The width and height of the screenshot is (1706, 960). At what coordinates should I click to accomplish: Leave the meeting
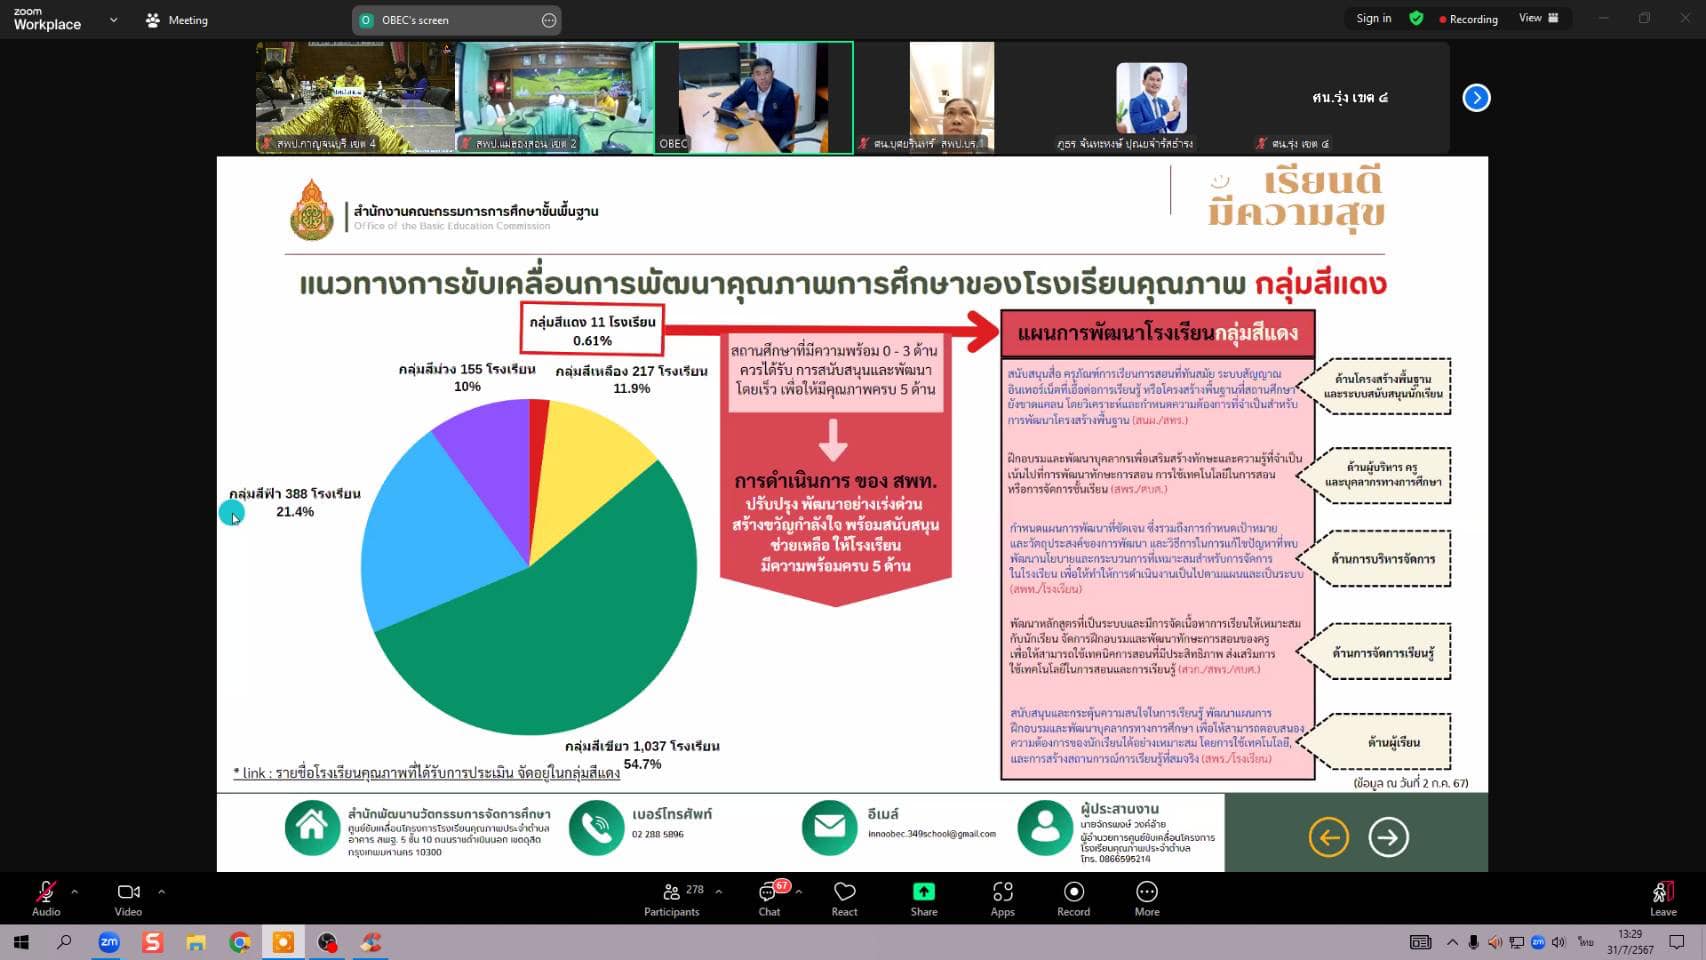point(1662,898)
